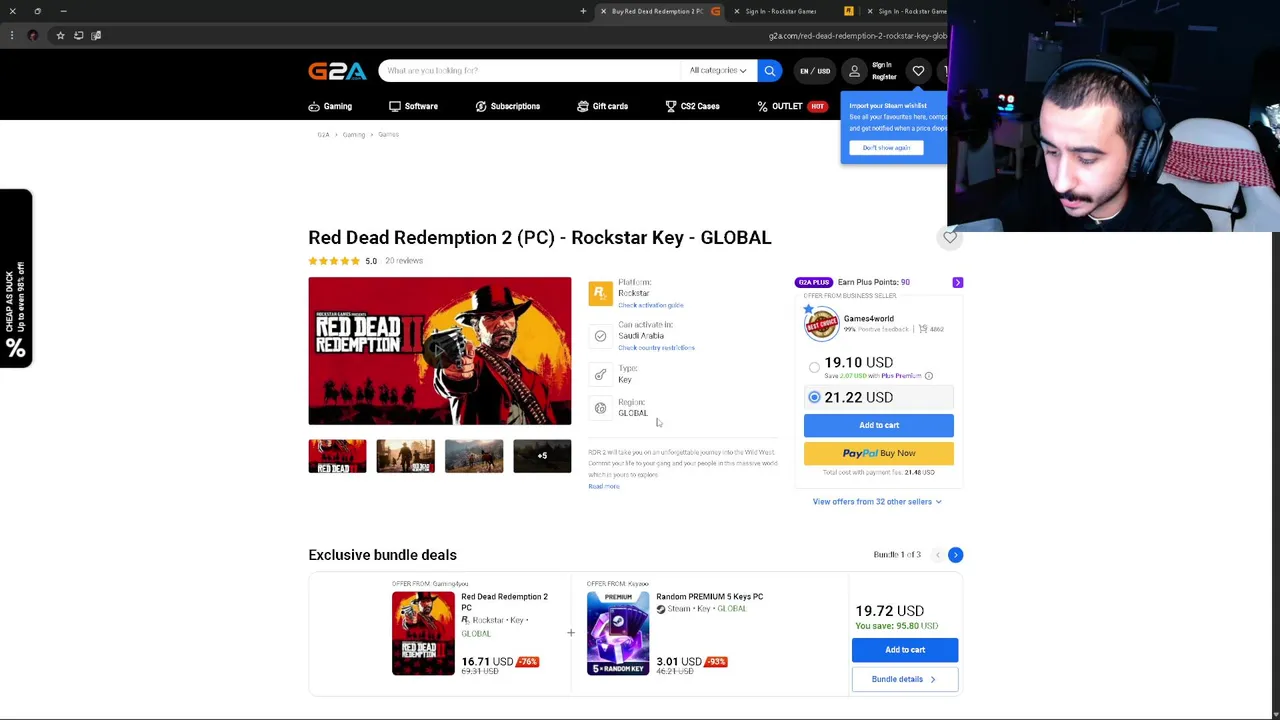
Task: Open the wishlist heart icon in header
Action: (918, 71)
